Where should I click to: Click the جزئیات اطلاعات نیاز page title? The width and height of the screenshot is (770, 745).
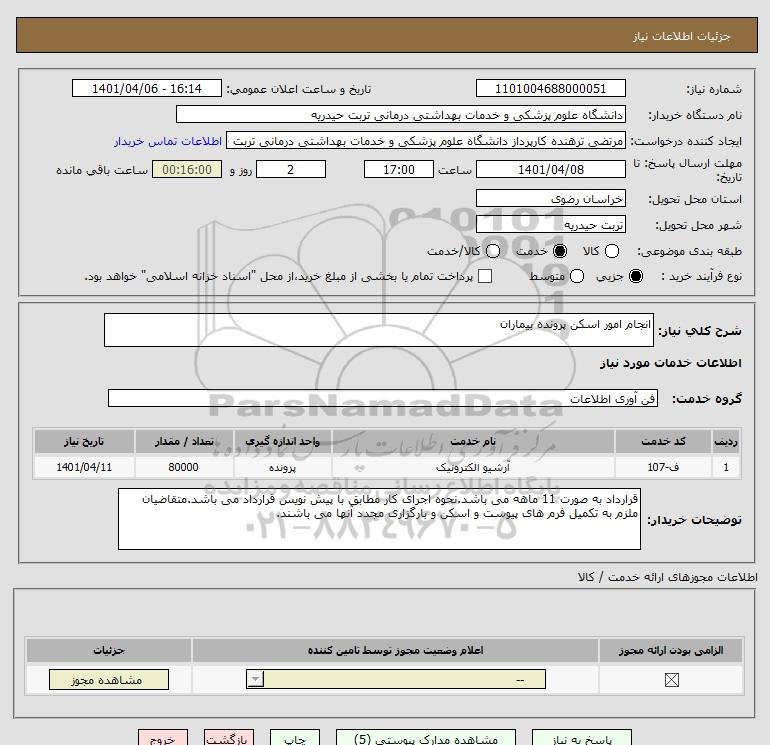pyautogui.click(x=682, y=36)
